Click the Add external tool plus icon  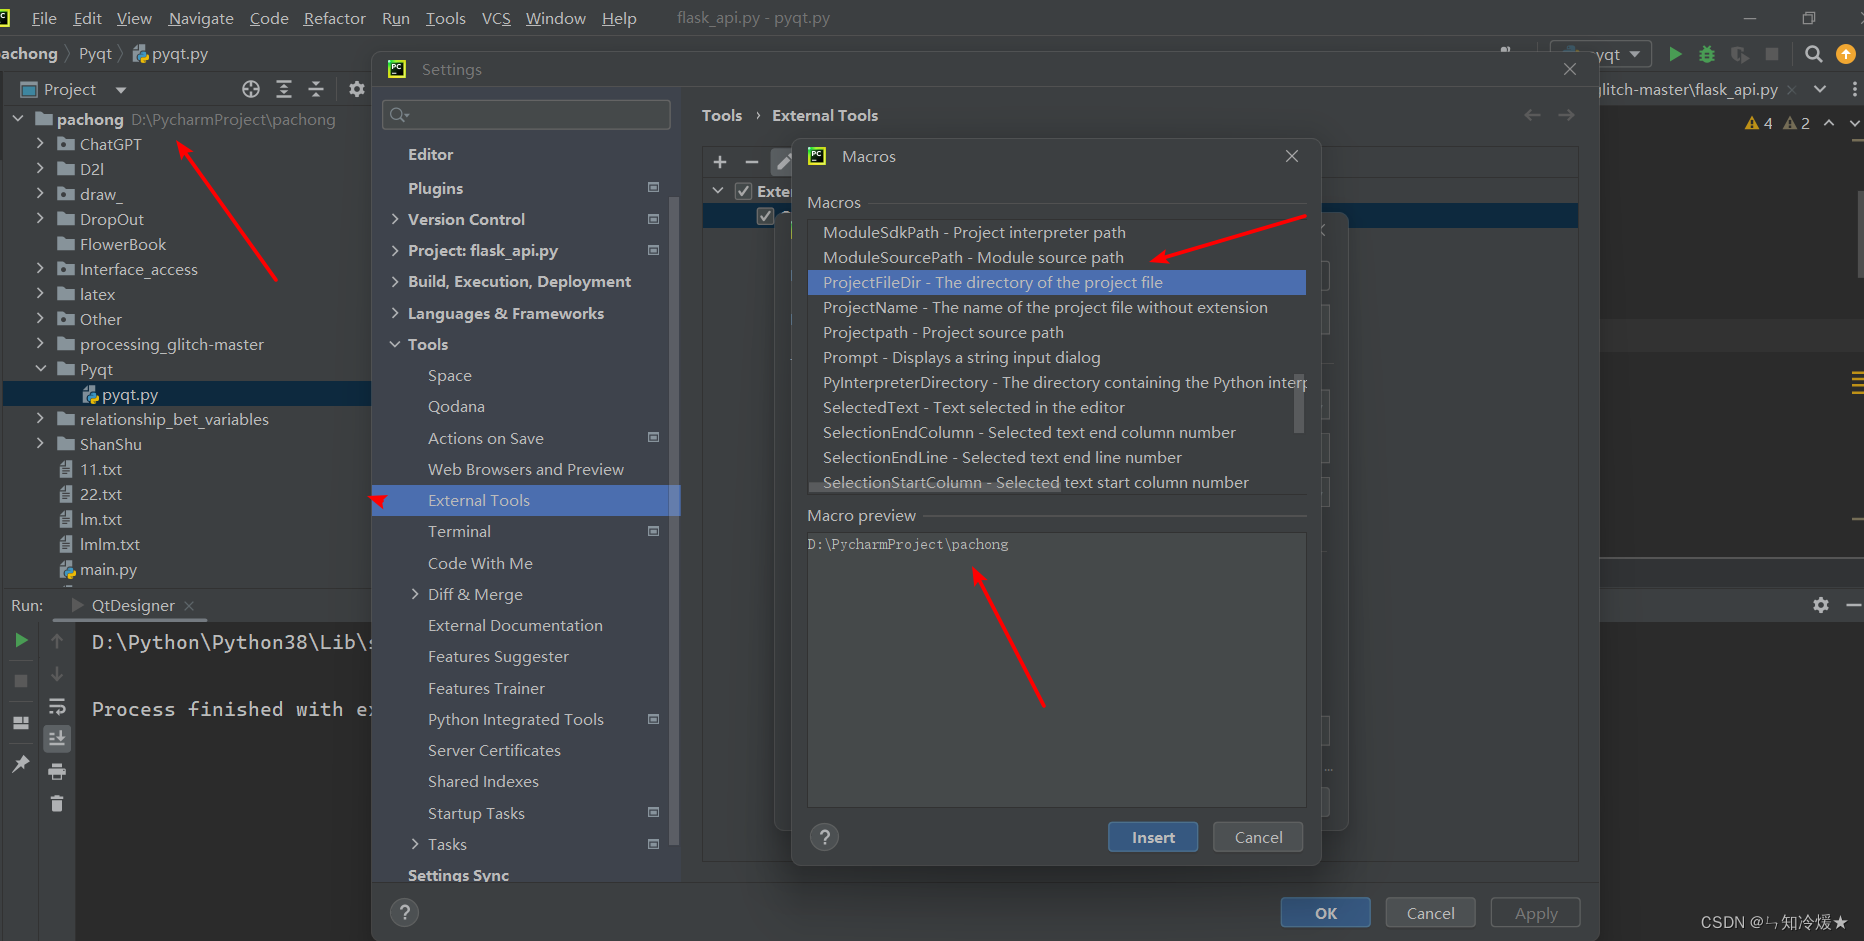719,162
